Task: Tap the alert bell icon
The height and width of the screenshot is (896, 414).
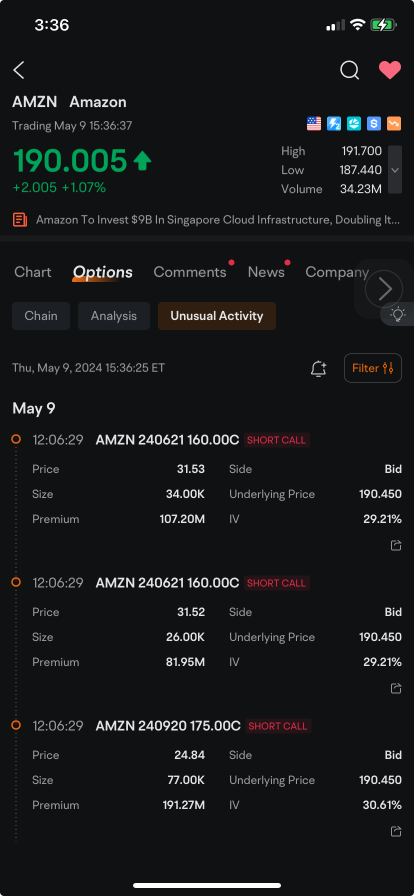Action: coord(319,369)
